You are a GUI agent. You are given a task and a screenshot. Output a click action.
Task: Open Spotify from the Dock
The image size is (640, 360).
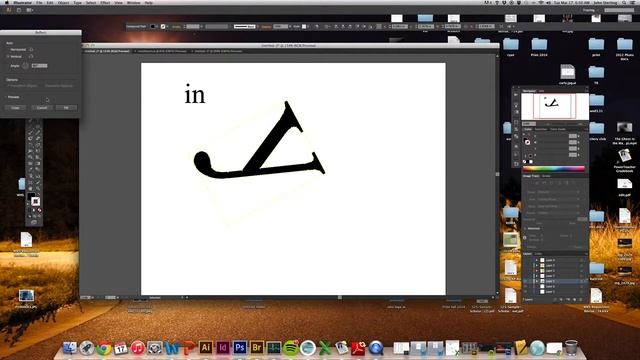(x=291, y=348)
